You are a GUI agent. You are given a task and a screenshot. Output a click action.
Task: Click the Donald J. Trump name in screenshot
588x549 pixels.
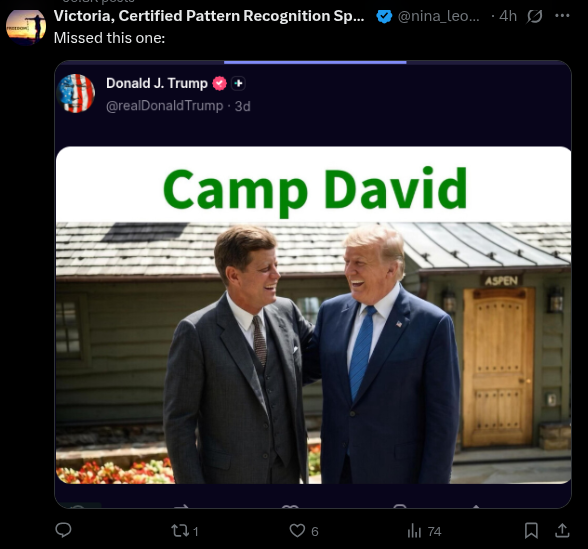pos(157,83)
